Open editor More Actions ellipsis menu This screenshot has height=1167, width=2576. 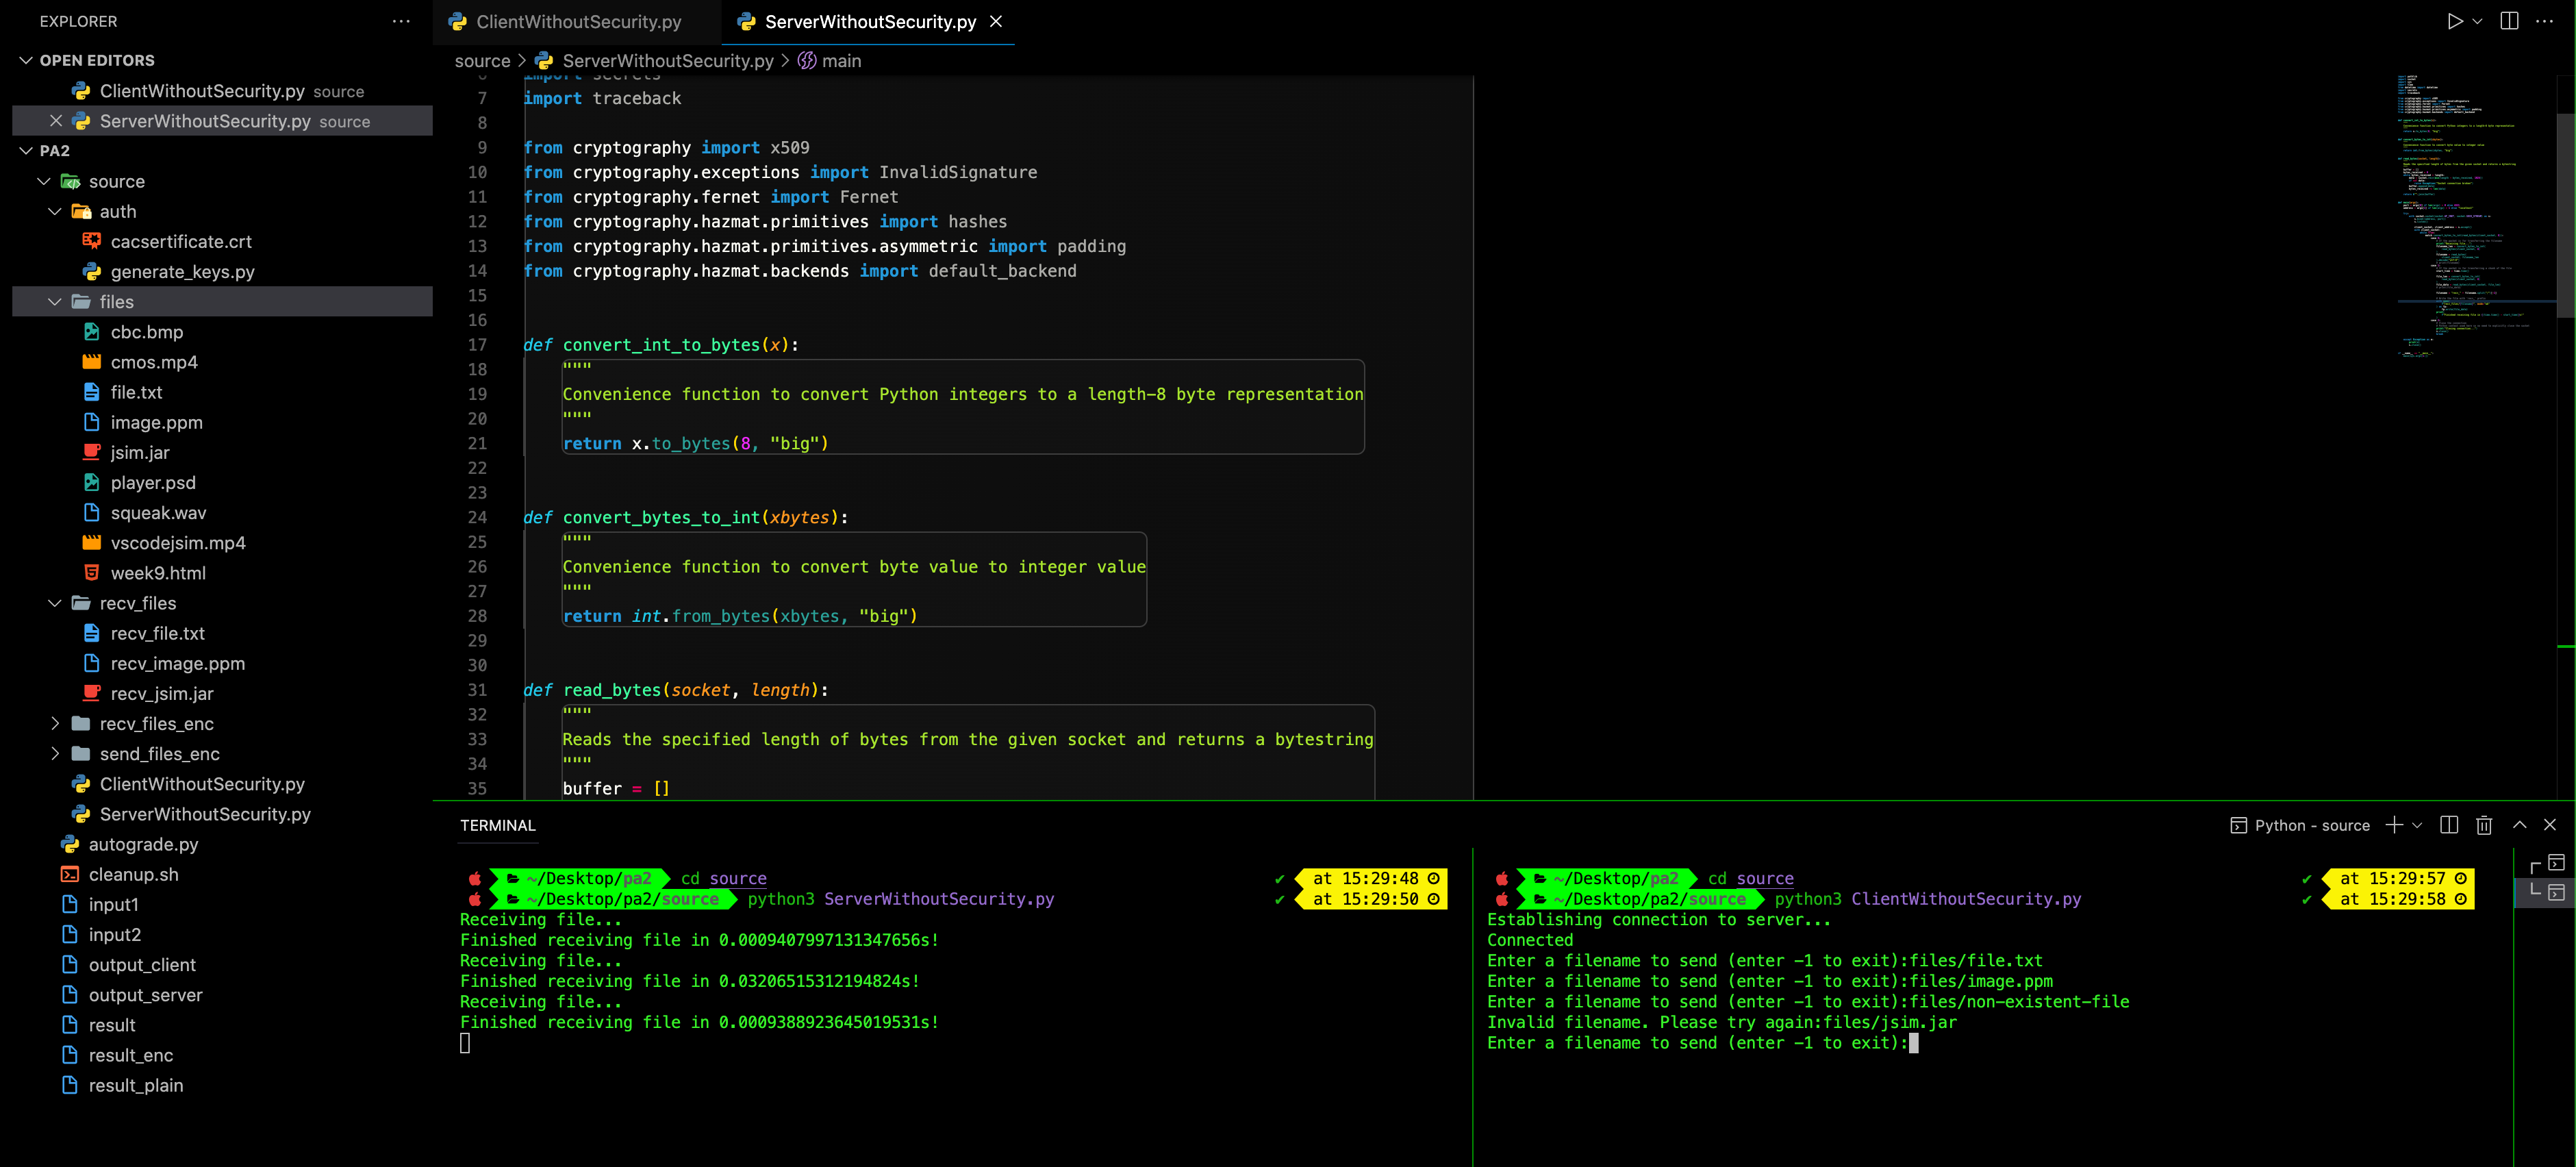[x=2545, y=21]
